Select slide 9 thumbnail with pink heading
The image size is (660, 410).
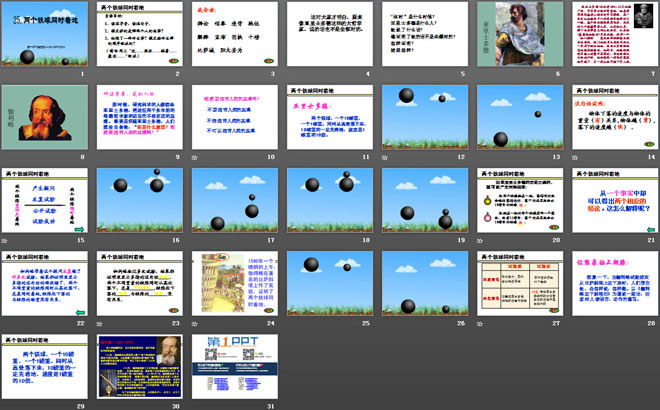click(140, 117)
